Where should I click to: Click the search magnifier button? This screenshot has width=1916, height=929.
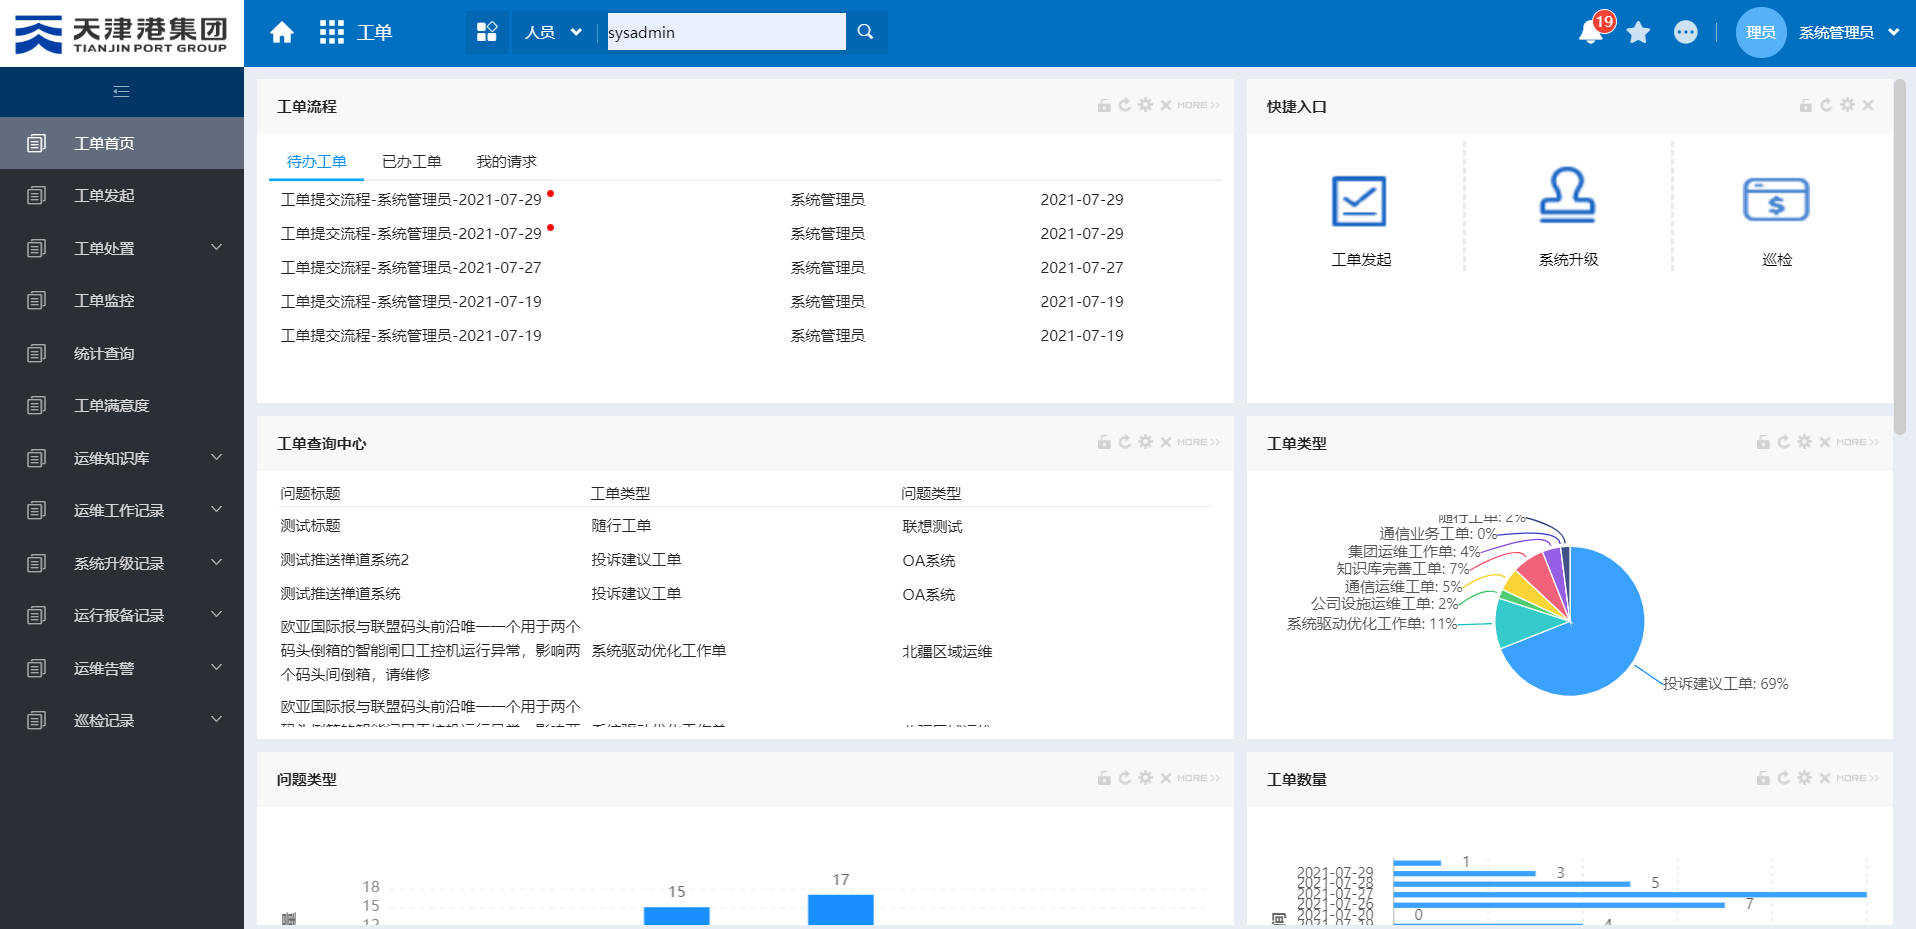click(x=866, y=32)
